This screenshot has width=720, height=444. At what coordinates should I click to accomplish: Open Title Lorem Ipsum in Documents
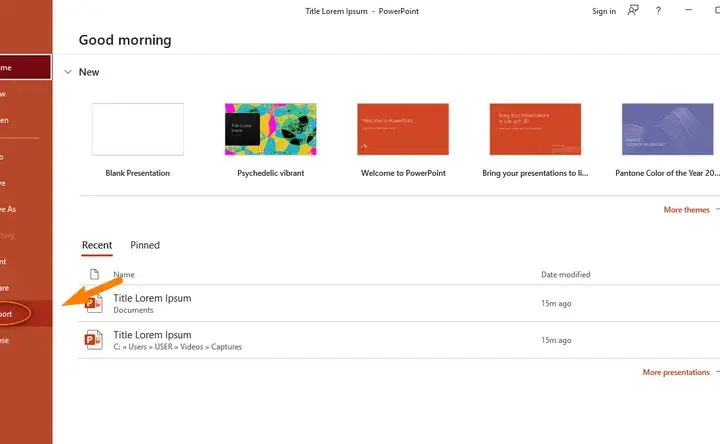click(x=152, y=298)
